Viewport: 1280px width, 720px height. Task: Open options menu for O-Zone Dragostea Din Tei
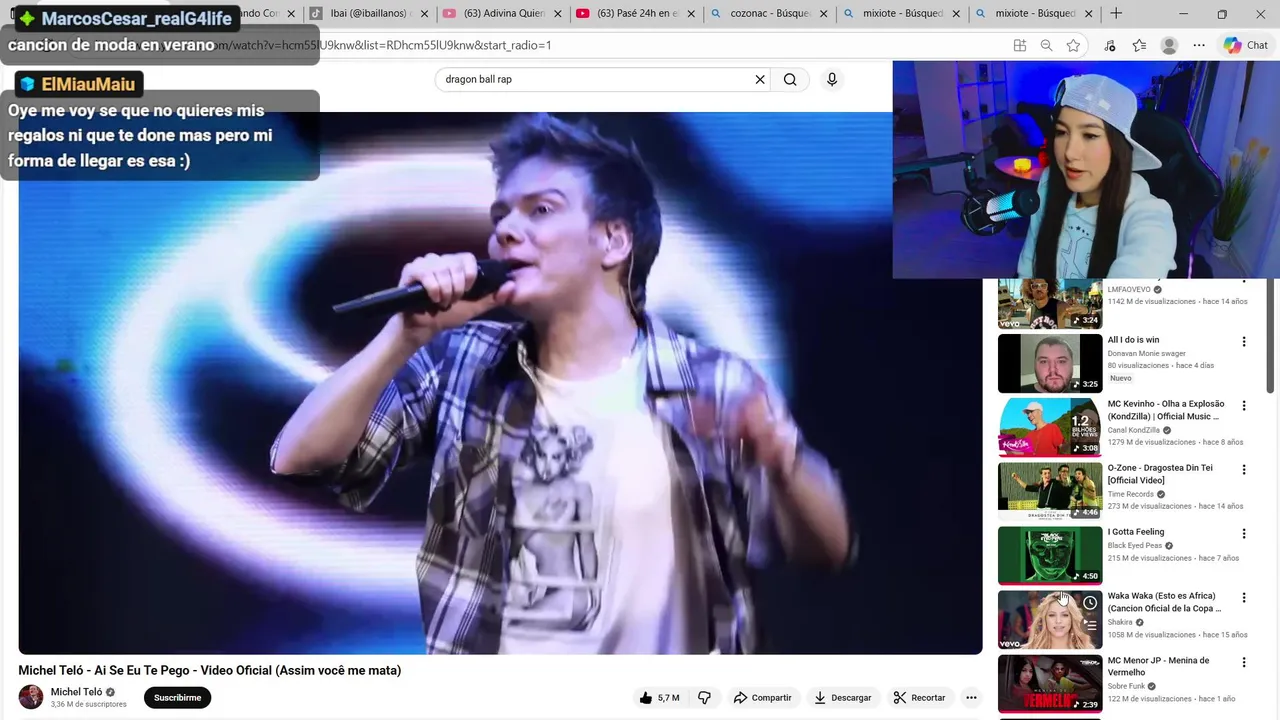1244,469
